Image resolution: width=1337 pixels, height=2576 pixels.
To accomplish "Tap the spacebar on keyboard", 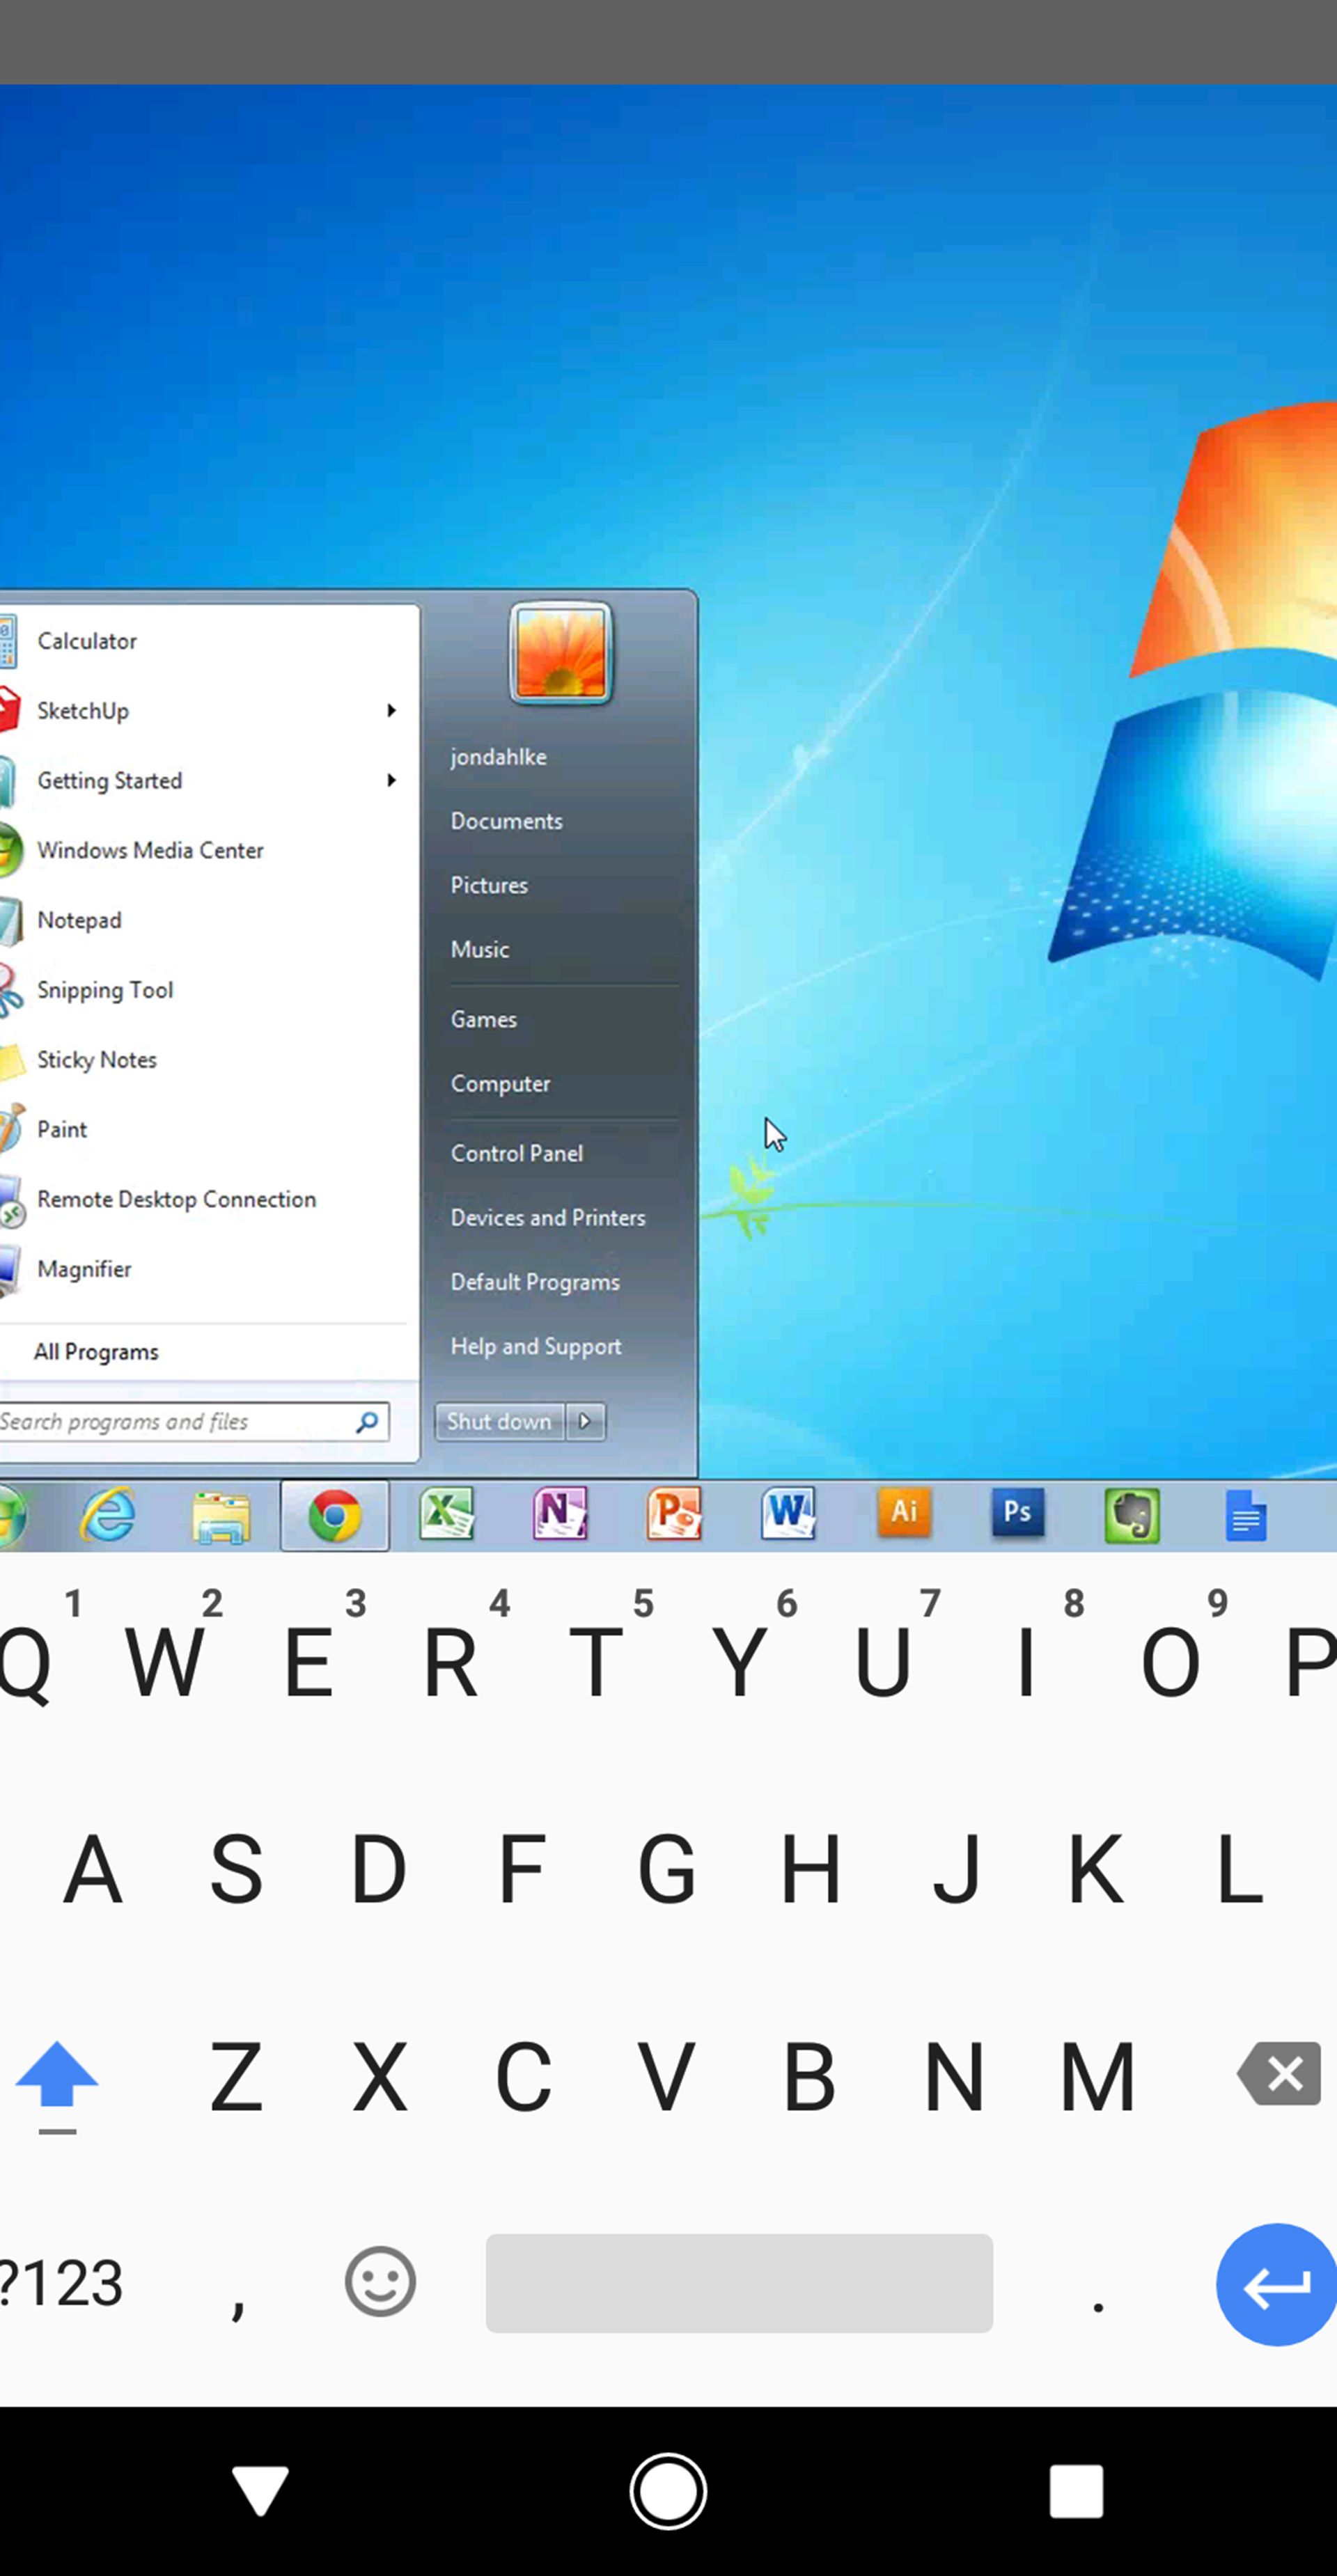I will click(739, 2283).
